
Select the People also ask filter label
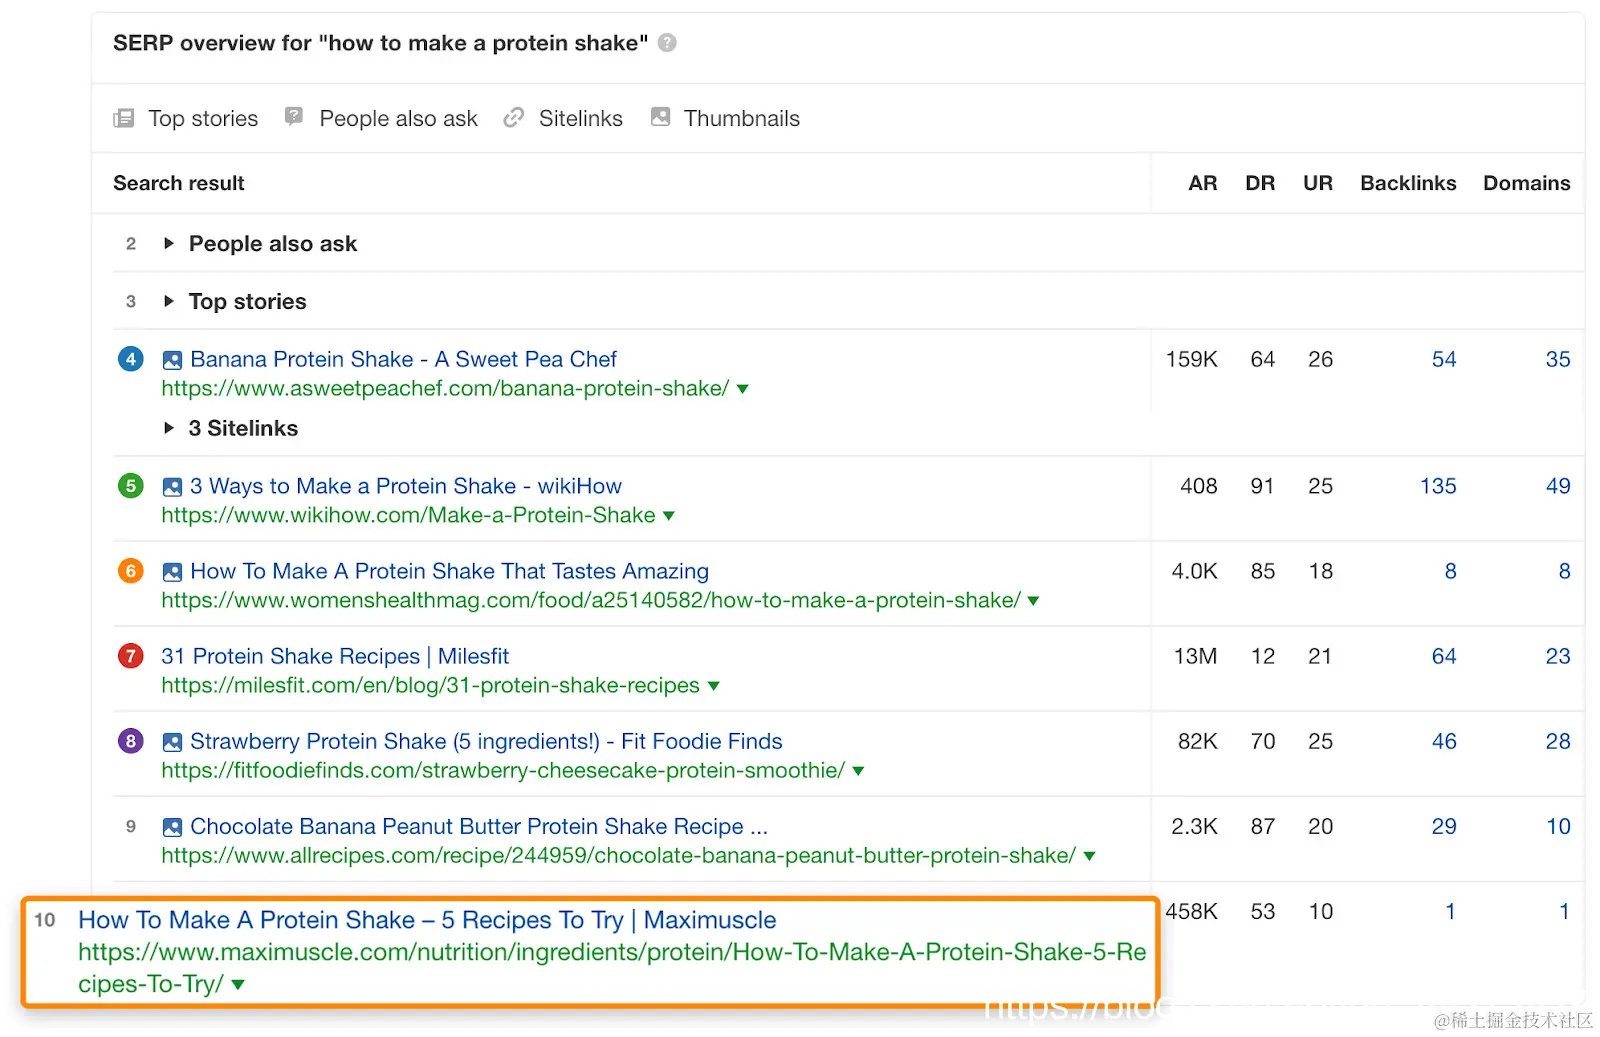[x=398, y=119]
